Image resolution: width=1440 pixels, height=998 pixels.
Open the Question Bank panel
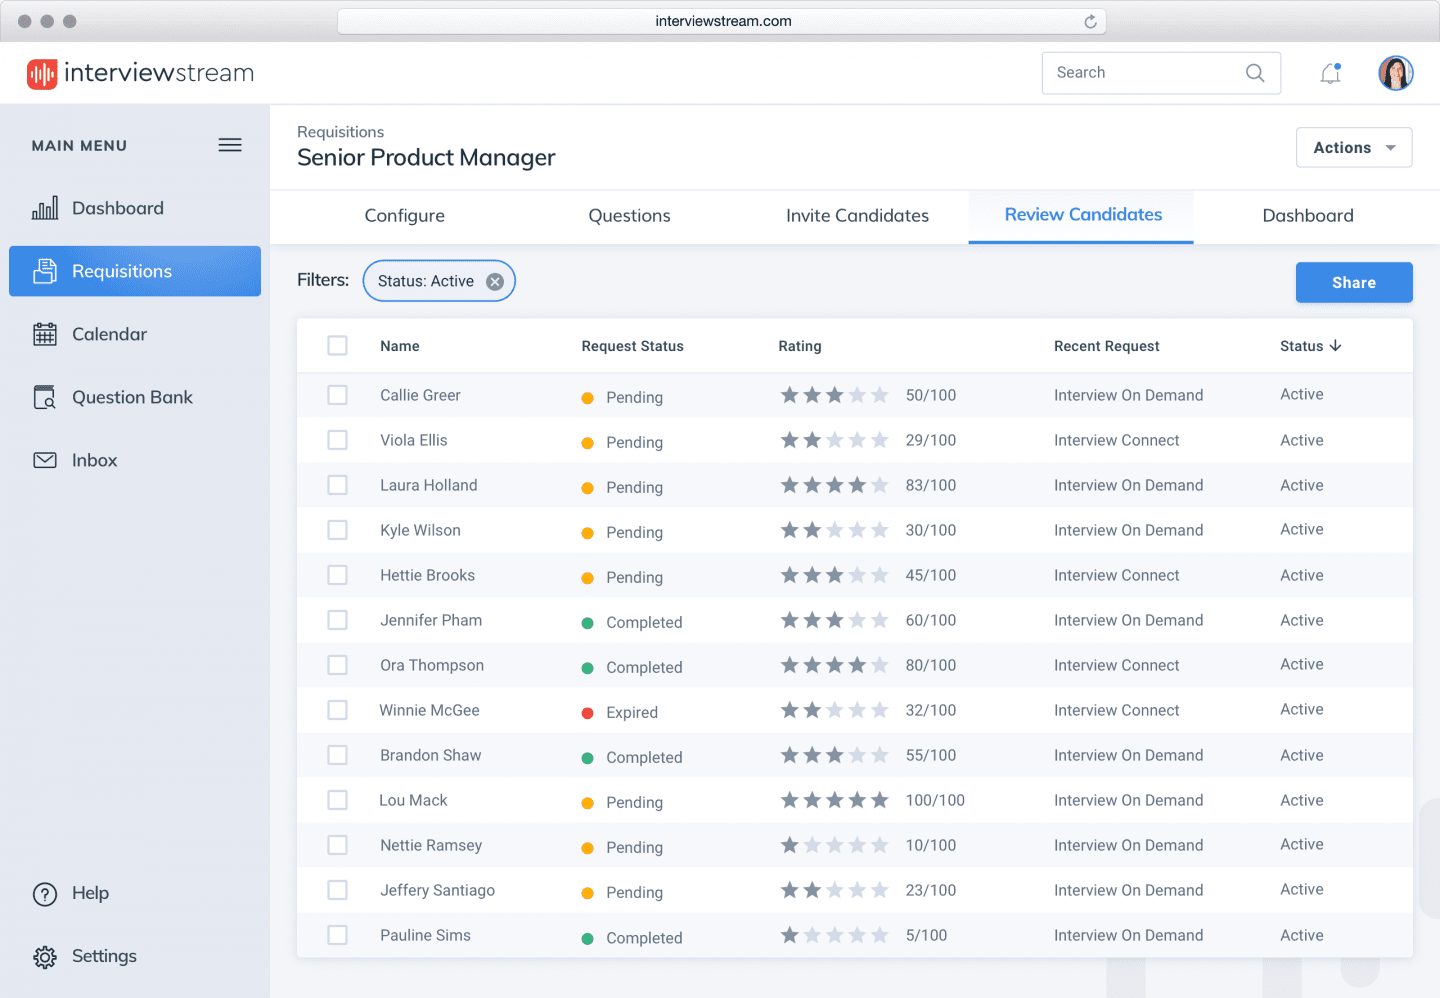tap(45, 397)
